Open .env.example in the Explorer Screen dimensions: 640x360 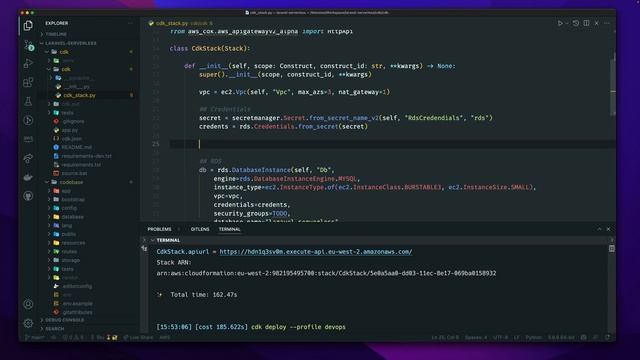(x=77, y=303)
